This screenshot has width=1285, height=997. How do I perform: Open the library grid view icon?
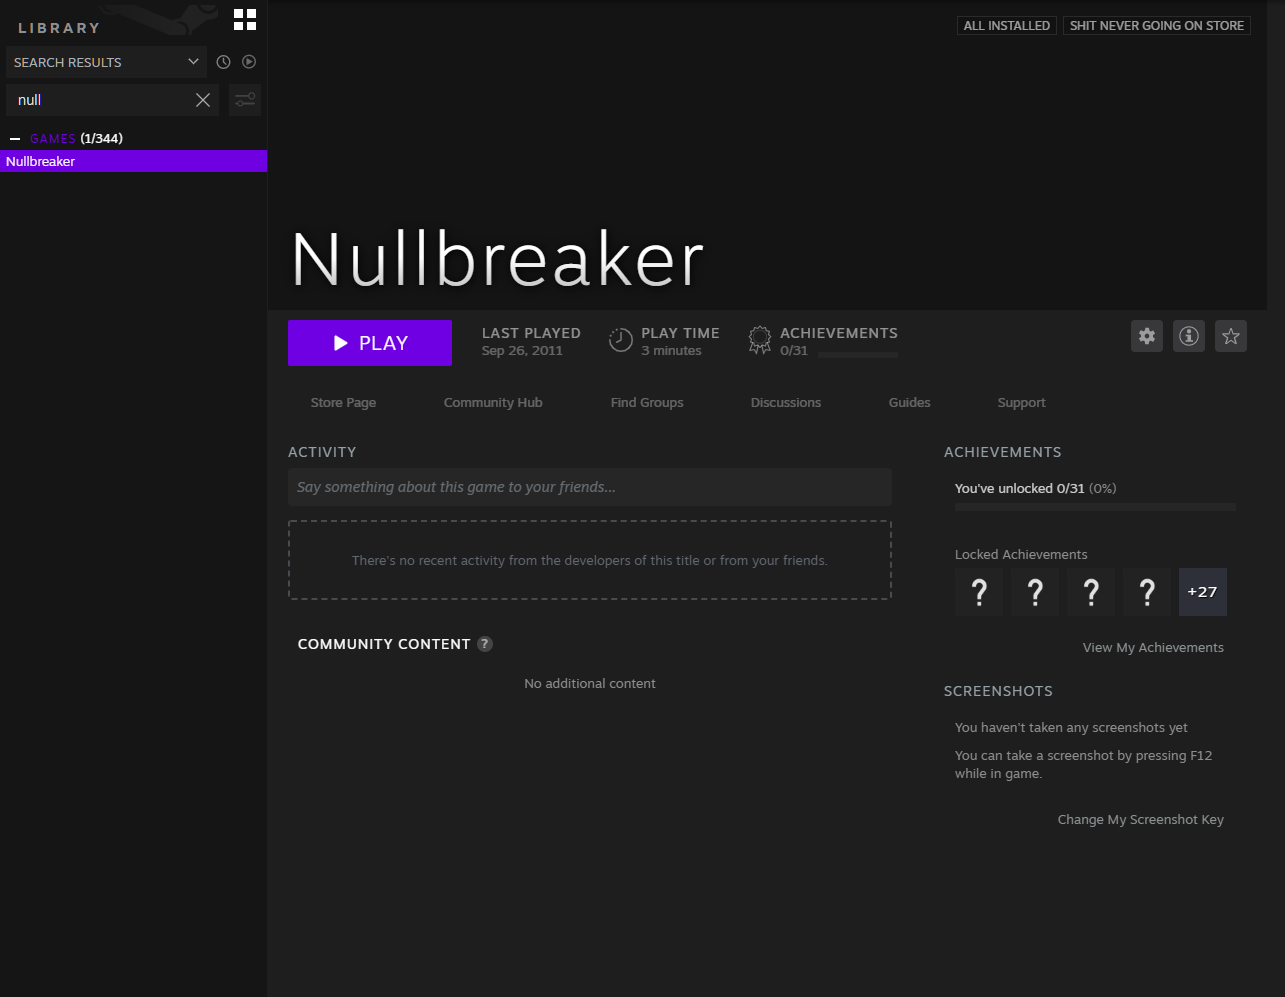point(245,19)
